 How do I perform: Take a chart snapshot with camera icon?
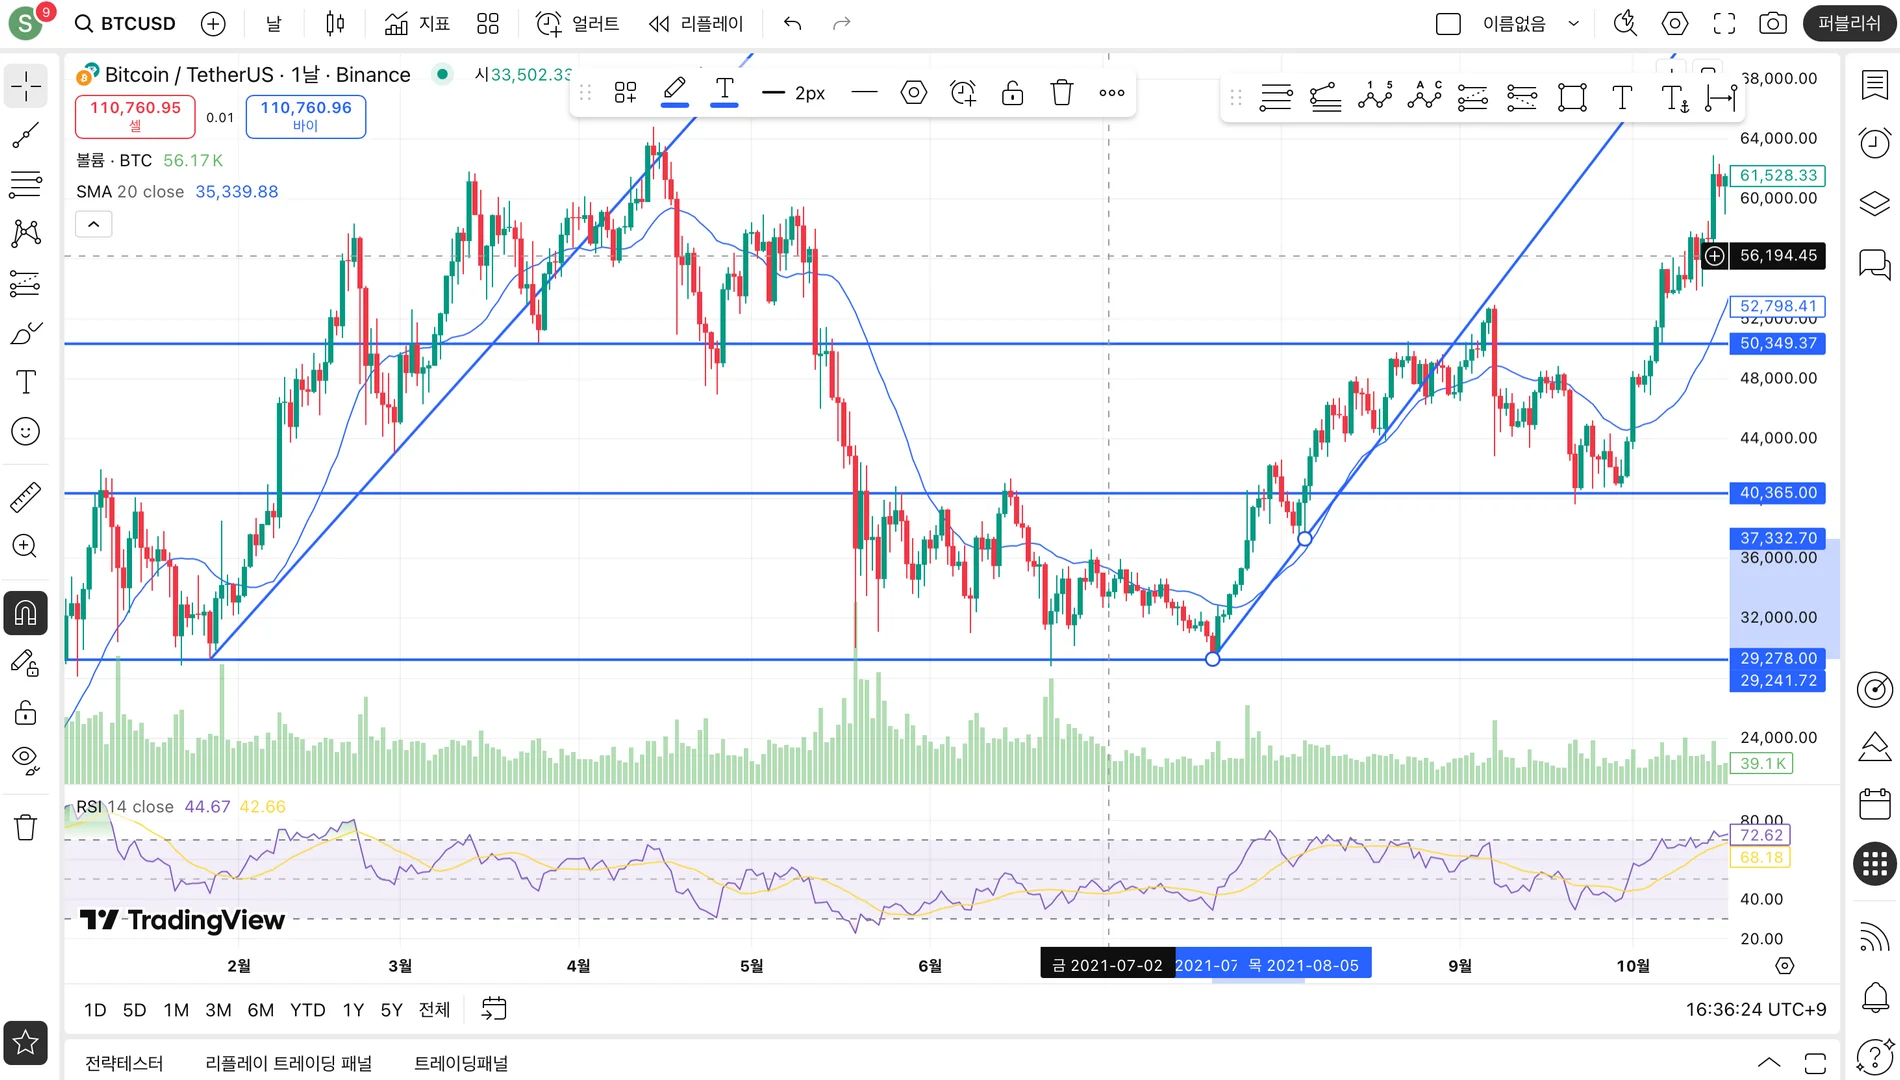click(1773, 23)
